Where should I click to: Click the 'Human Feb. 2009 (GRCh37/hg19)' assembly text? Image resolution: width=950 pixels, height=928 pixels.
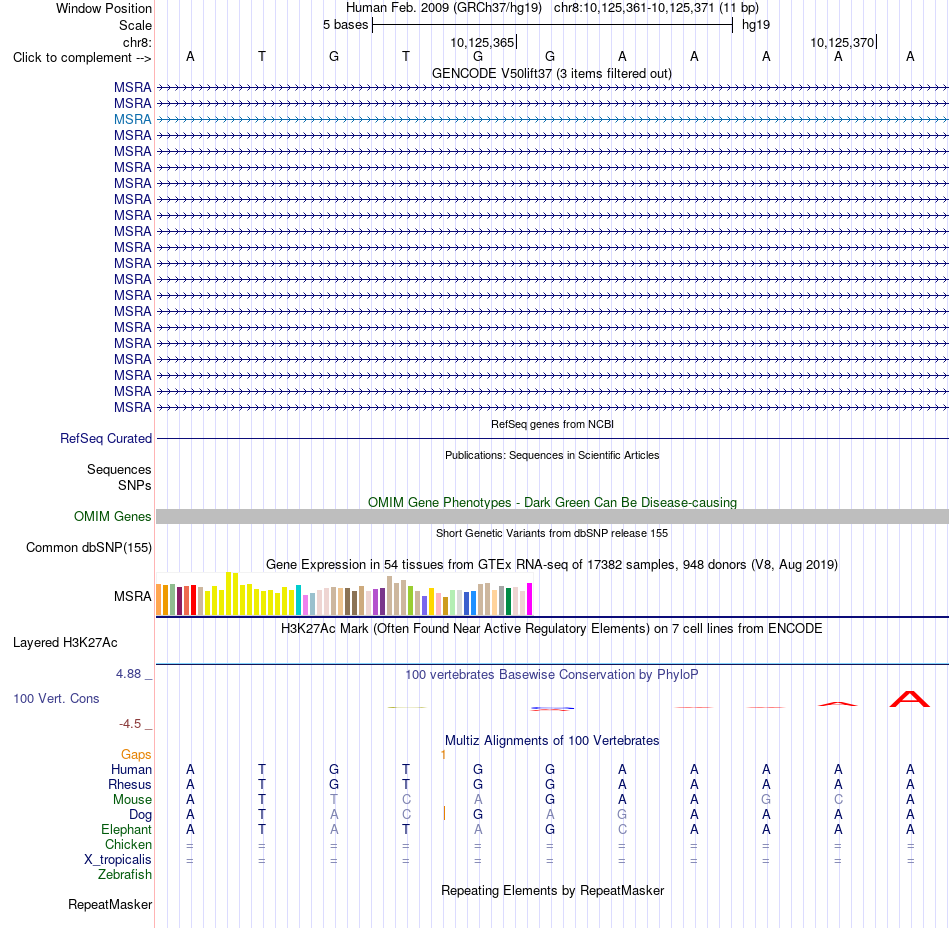443,8
